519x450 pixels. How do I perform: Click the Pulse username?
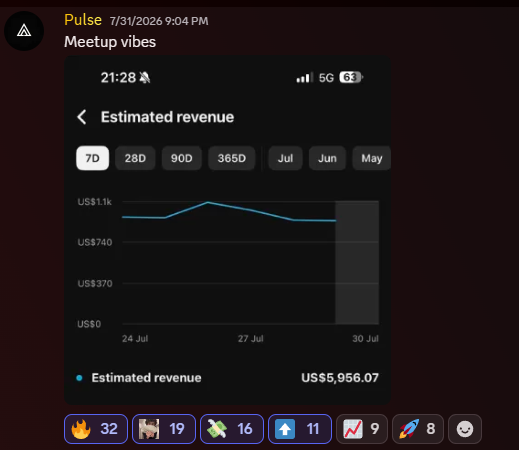[83, 20]
